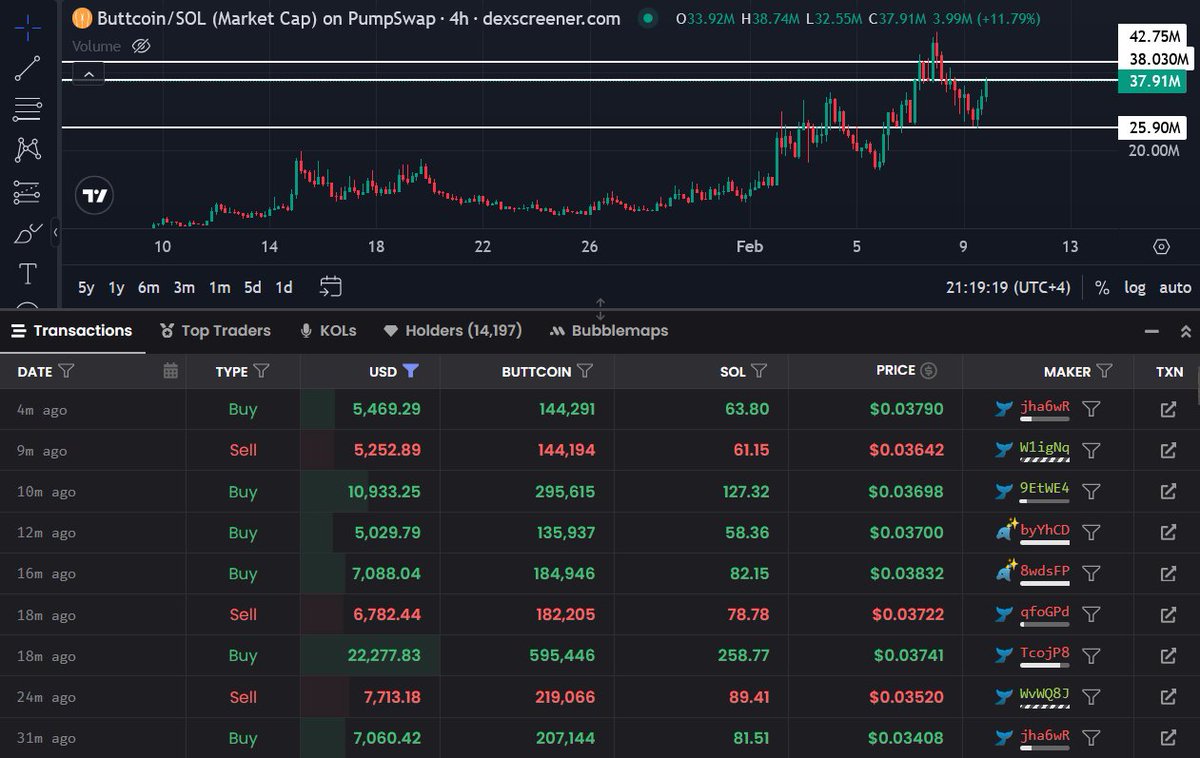Open the first Buy transaction's TXN link
Screen dimensions: 1200x758
coord(1168,408)
